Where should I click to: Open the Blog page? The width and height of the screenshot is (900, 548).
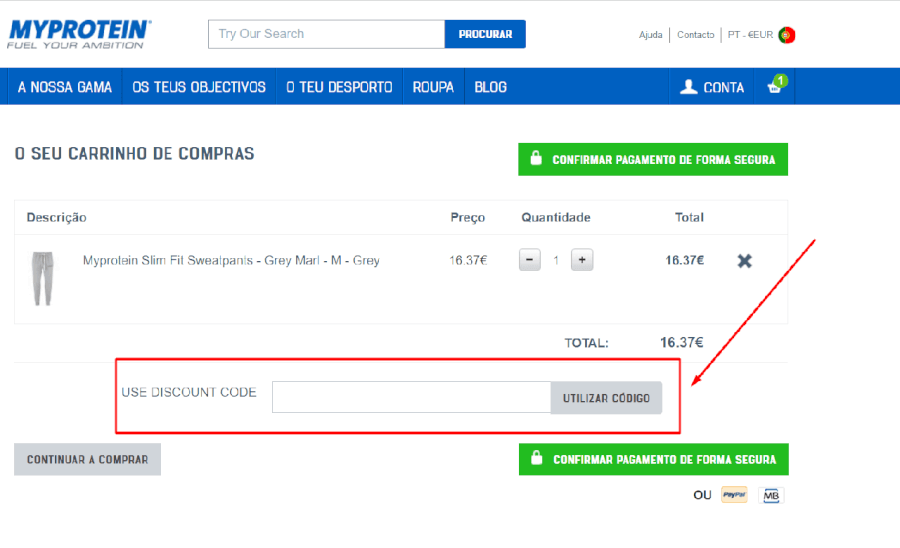pos(490,87)
